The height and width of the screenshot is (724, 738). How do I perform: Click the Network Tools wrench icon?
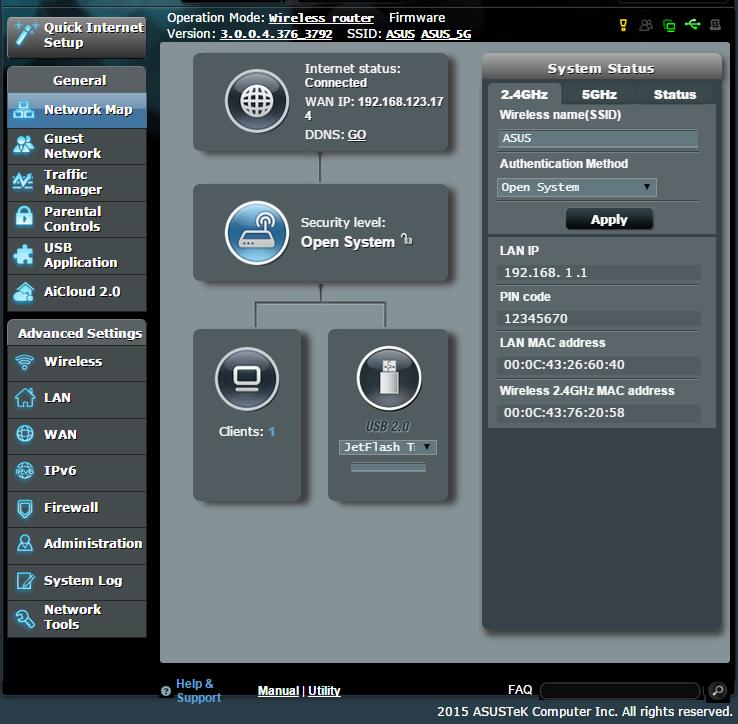[24, 618]
